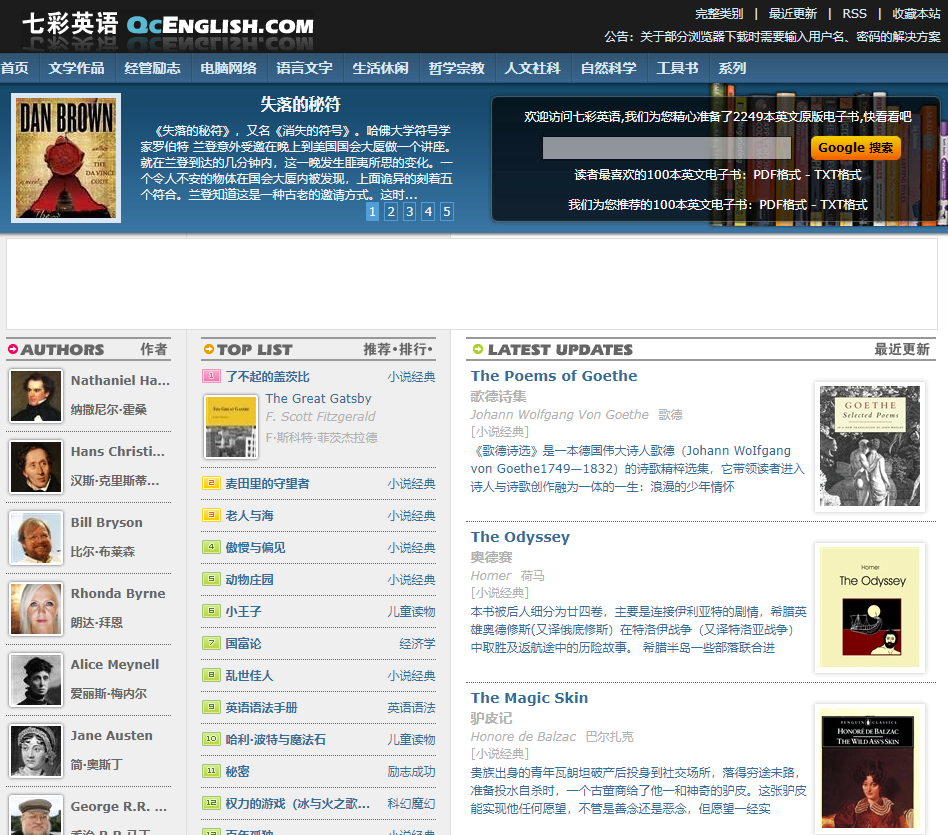
Task: Click the 小王子 entry in Top List
Action: tap(243, 611)
